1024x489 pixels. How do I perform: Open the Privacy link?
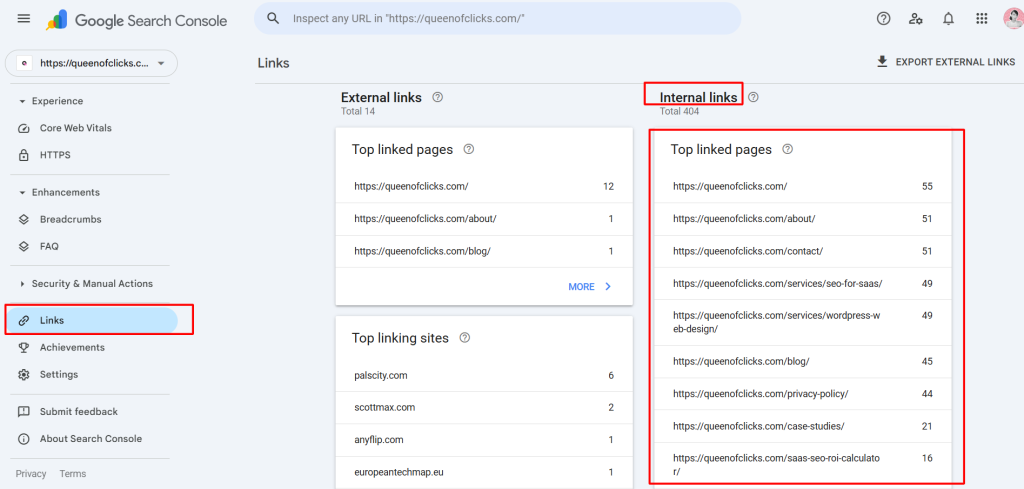[x=31, y=474]
